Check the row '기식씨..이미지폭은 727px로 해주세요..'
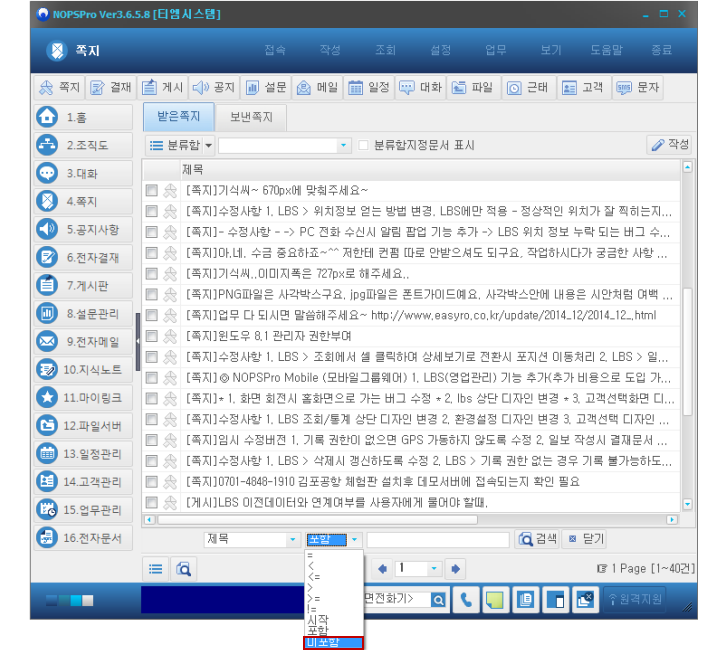 click(x=152, y=274)
